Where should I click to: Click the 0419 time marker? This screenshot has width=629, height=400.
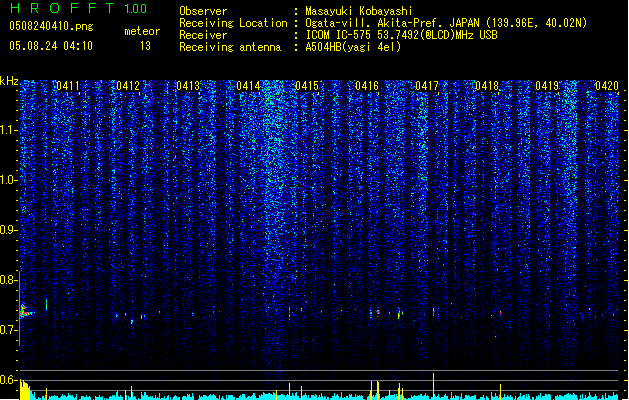point(547,86)
